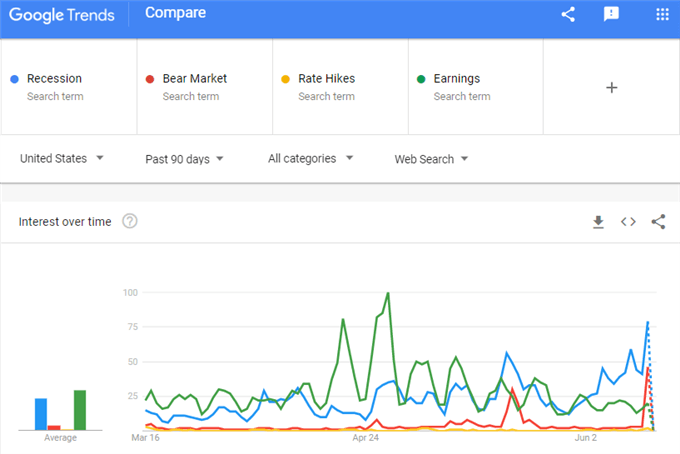680x454 pixels.
Task: Open the send feedback icon
Action: pos(611,14)
